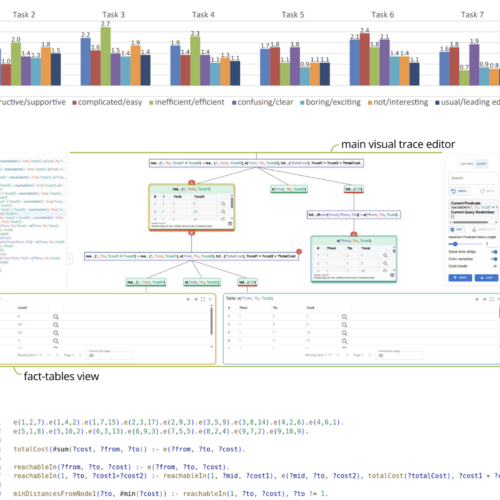The height and width of the screenshot is (500, 500).
Task: Go to previous page in yellow fact table
Action: point(58,355)
